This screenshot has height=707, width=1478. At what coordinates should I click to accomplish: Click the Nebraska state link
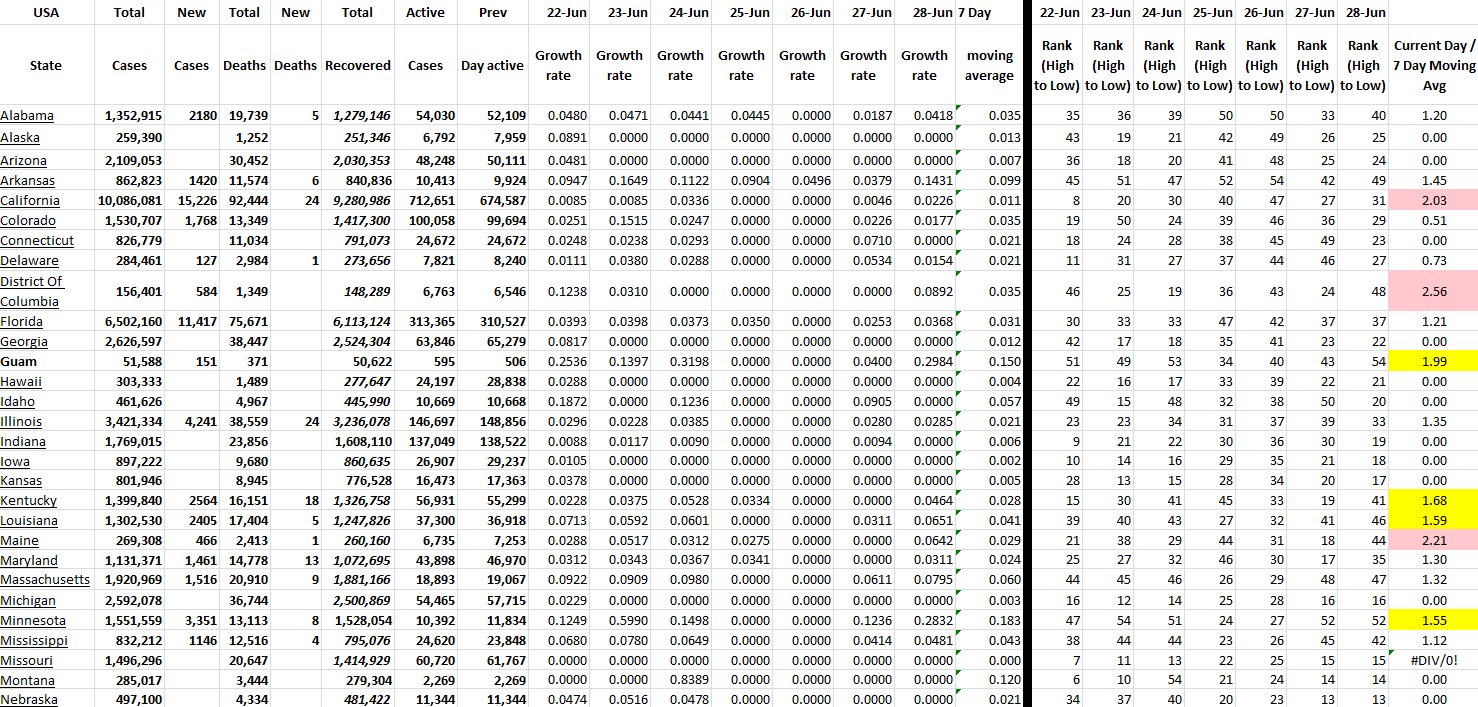29,700
